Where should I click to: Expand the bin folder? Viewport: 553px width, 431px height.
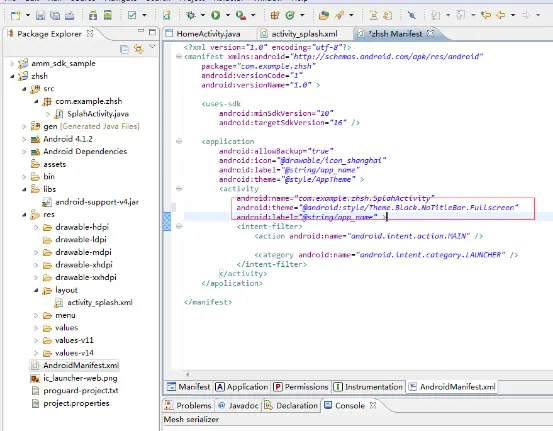click(x=24, y=176)
